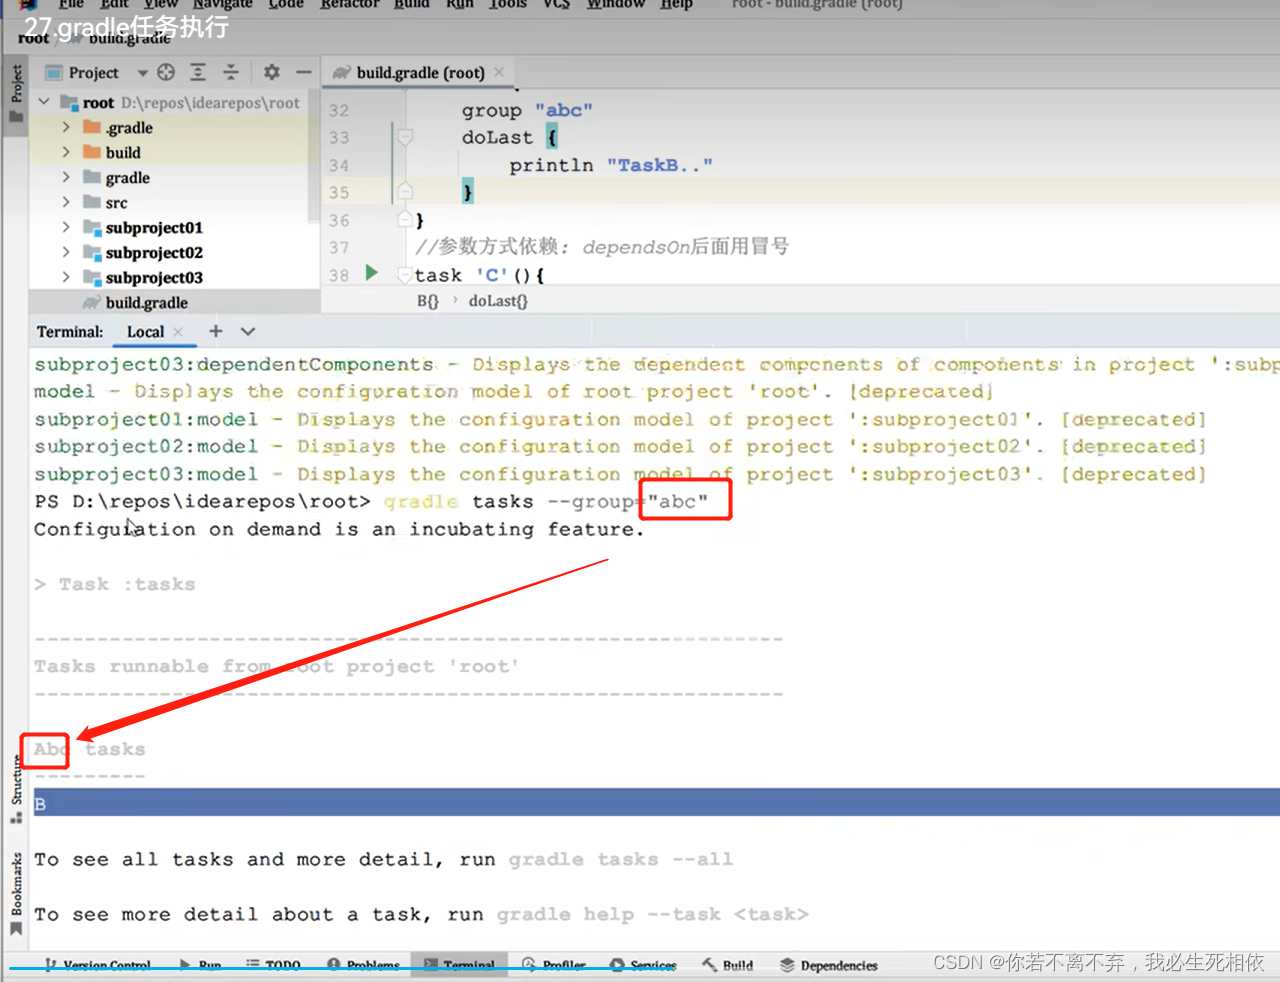Click the Terminal tool window button
Image resolution: width=1280 pixels, height=982 pixels.
(459, 965)
